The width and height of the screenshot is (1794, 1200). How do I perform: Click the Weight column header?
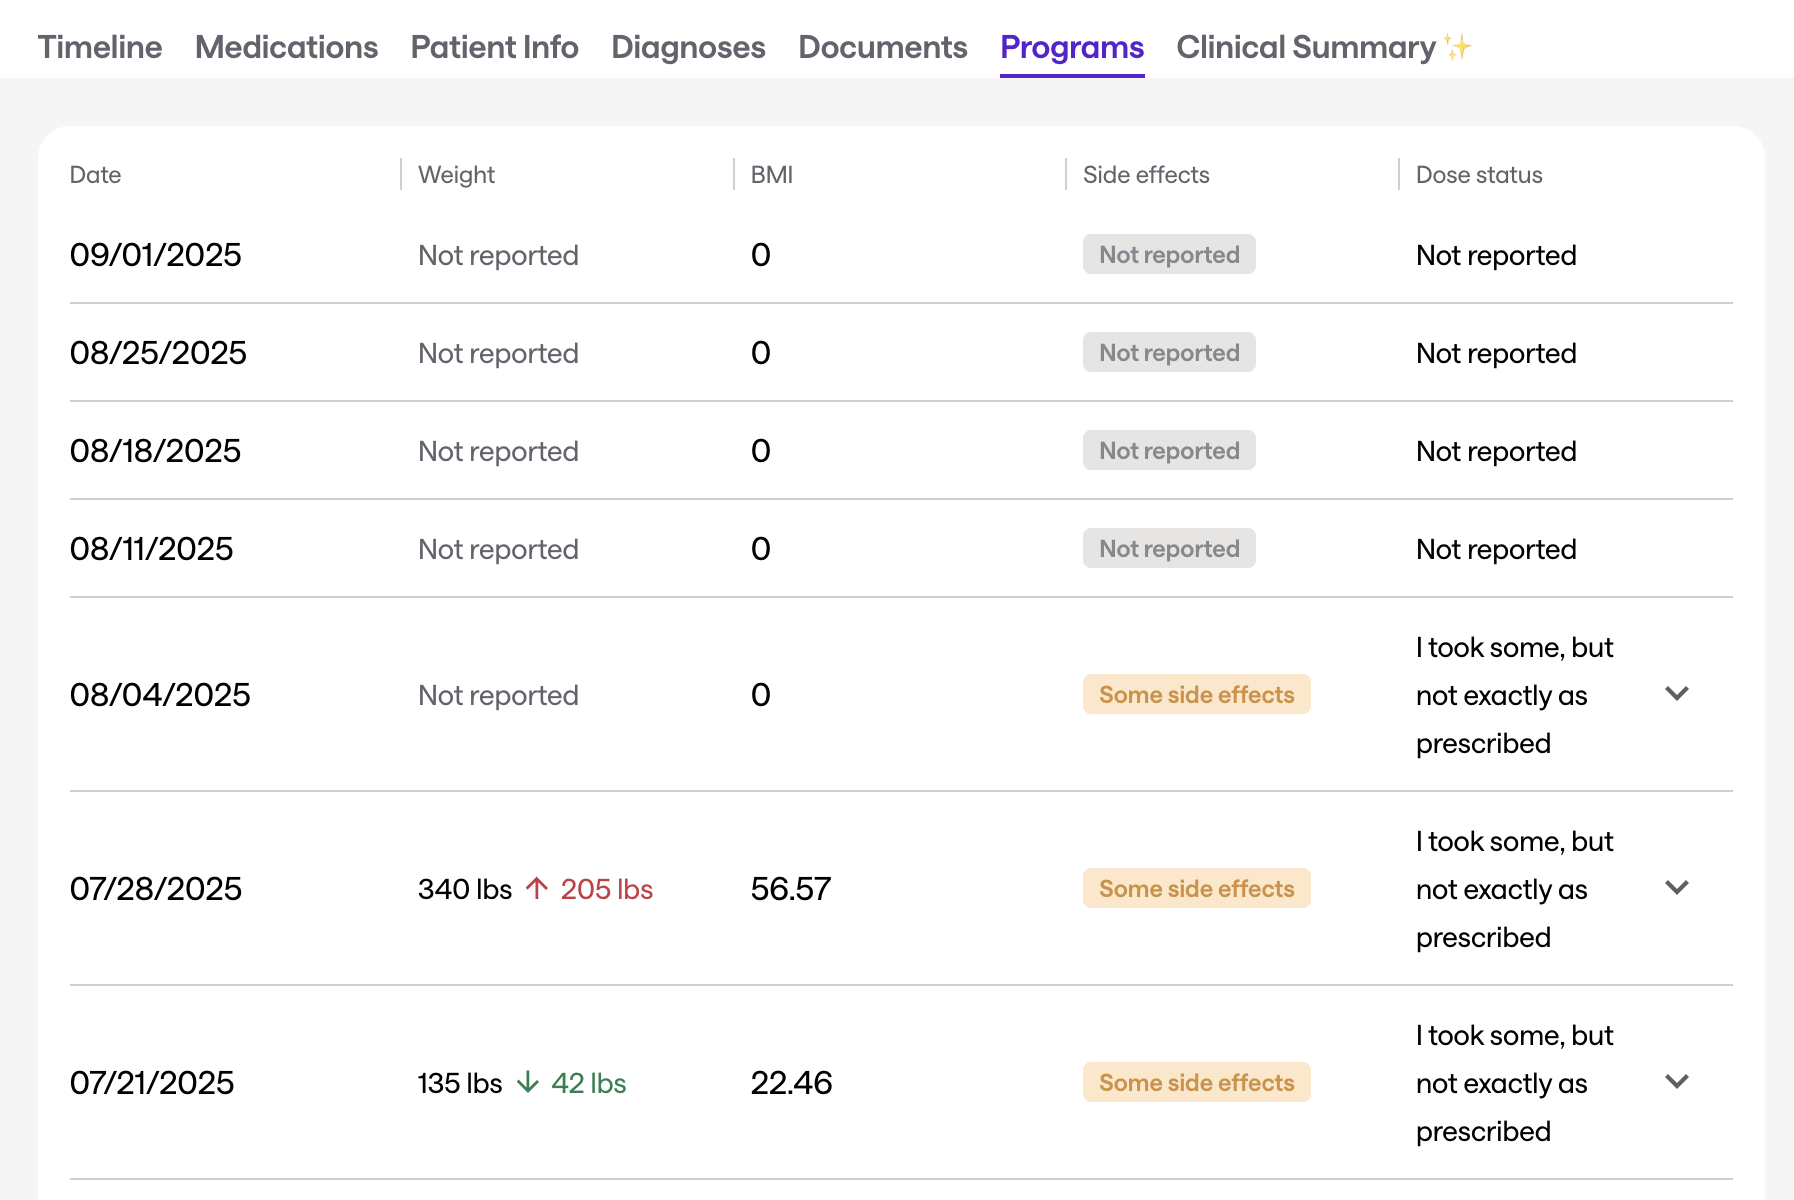[x=456, y=175]
